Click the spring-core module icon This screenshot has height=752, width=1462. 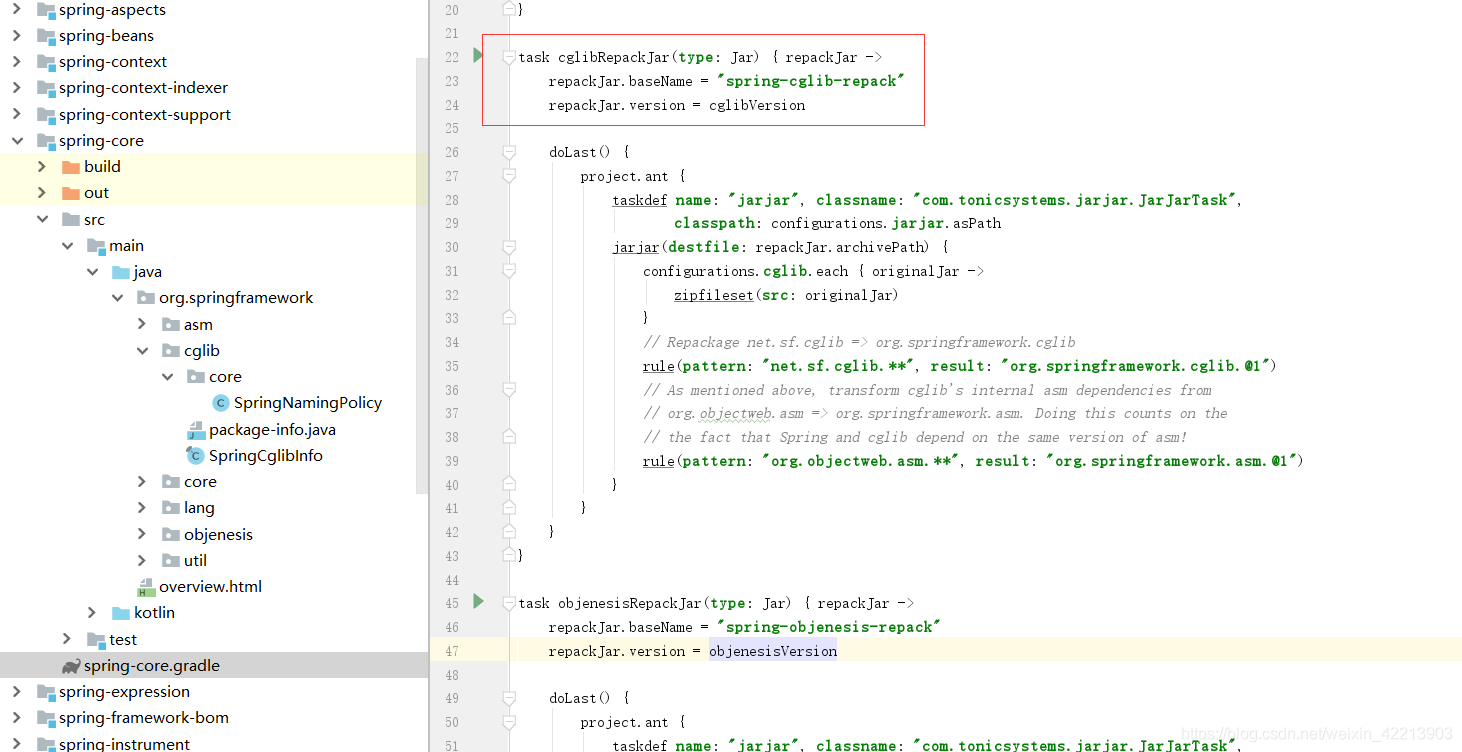[x=46, y=141]
